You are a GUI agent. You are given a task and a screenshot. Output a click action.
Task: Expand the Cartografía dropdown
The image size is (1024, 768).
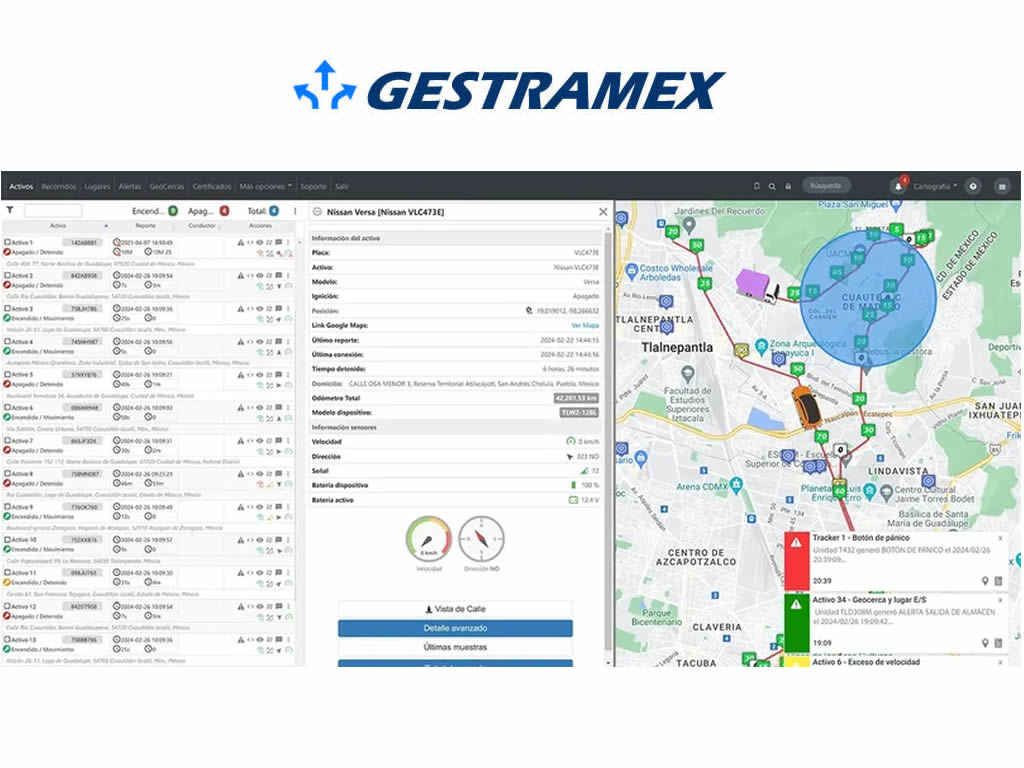tap(935, 186)
